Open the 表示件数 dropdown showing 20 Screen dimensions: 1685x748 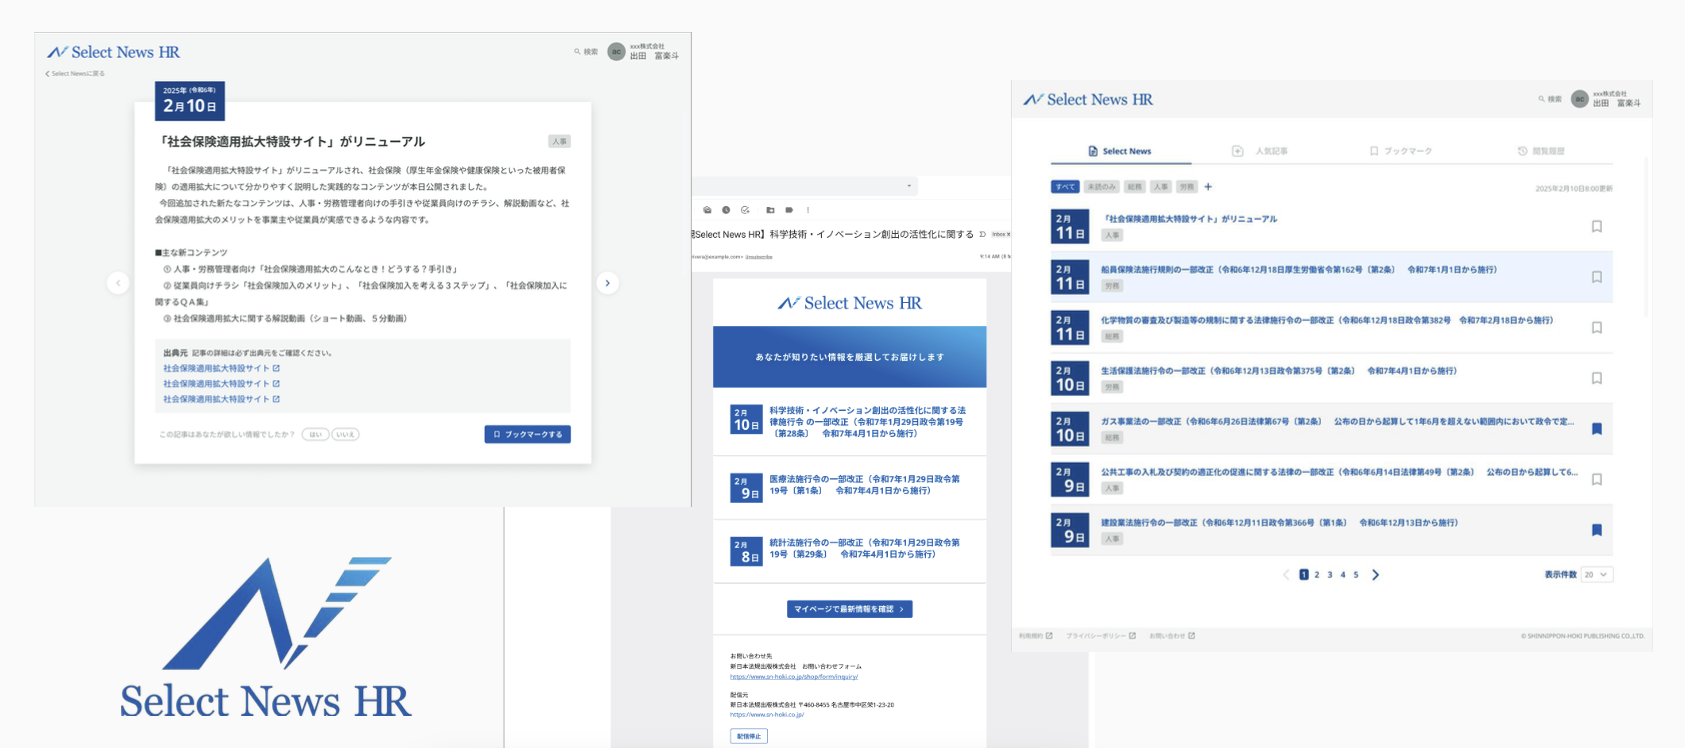point(1596,575)
